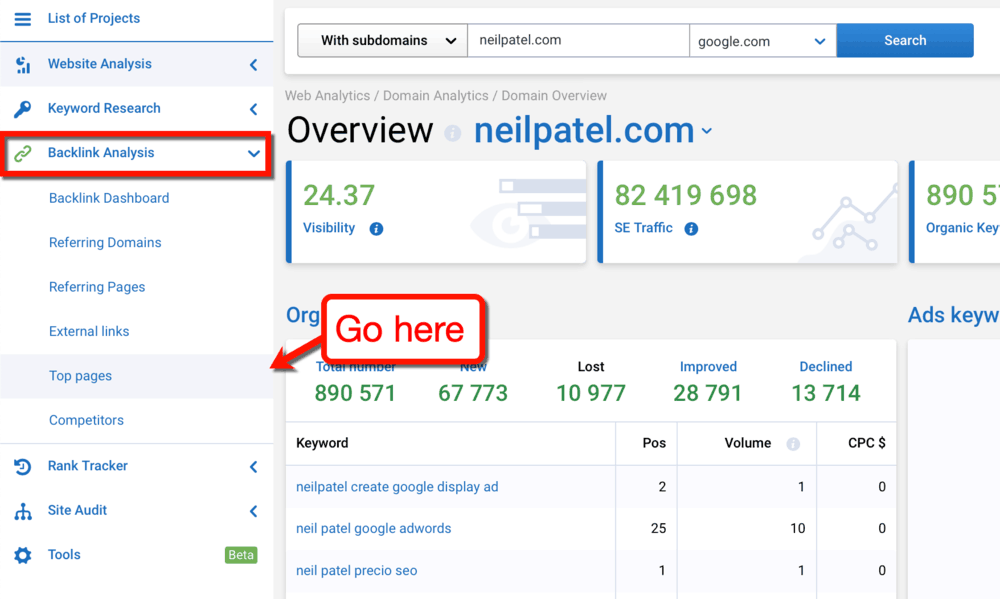Select the Backlink Analysis link icon
The width and height of the screenshot is (1000, 599).
coord(24,154)
